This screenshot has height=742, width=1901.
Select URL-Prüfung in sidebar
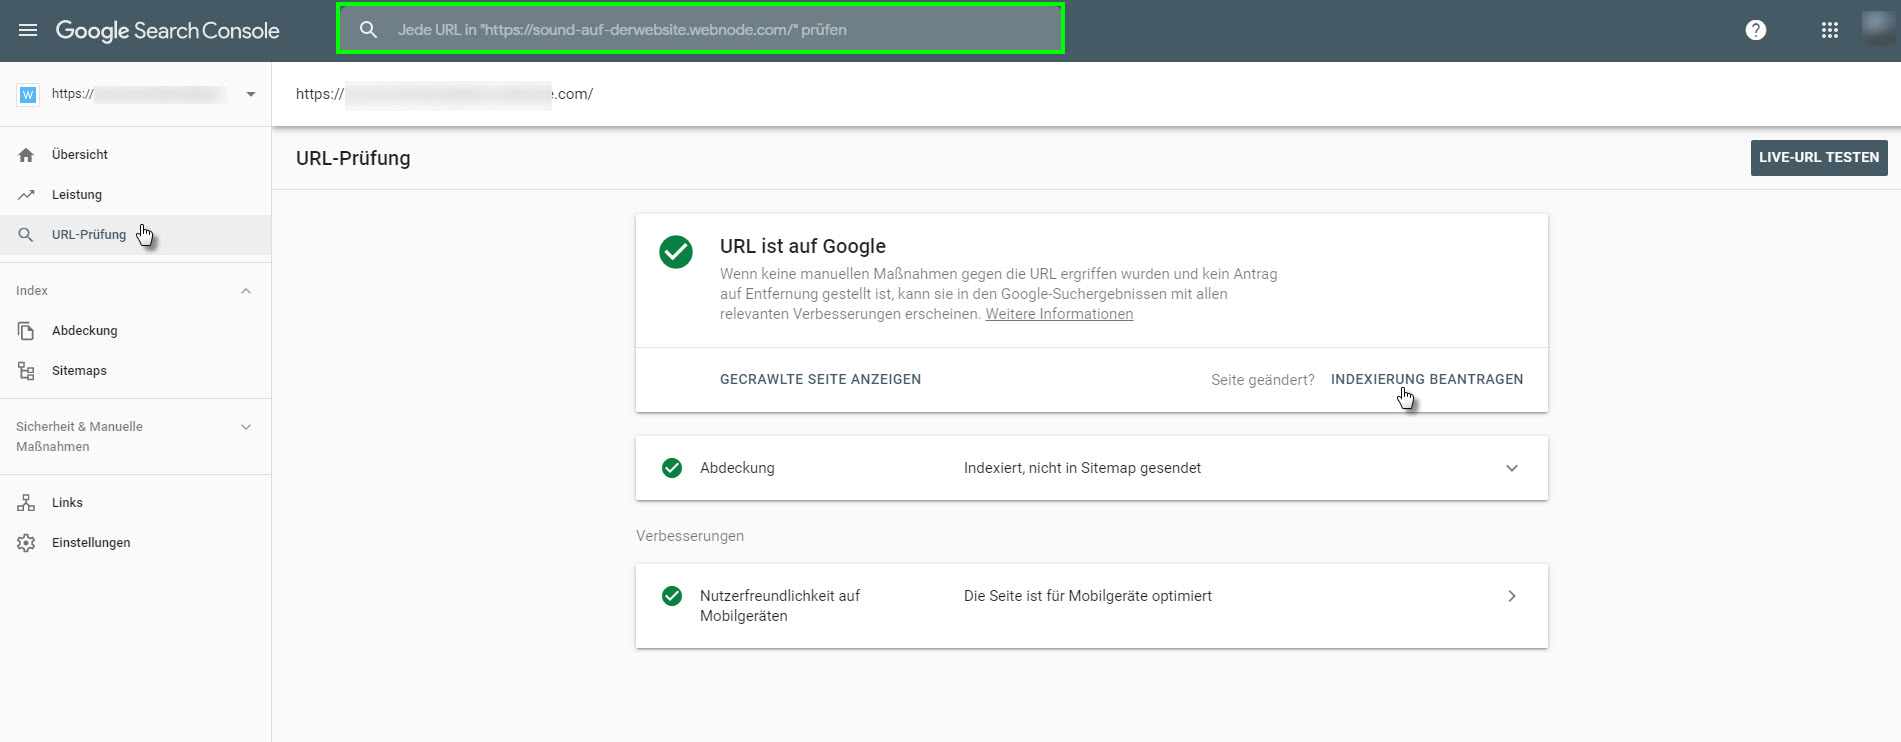135,235
